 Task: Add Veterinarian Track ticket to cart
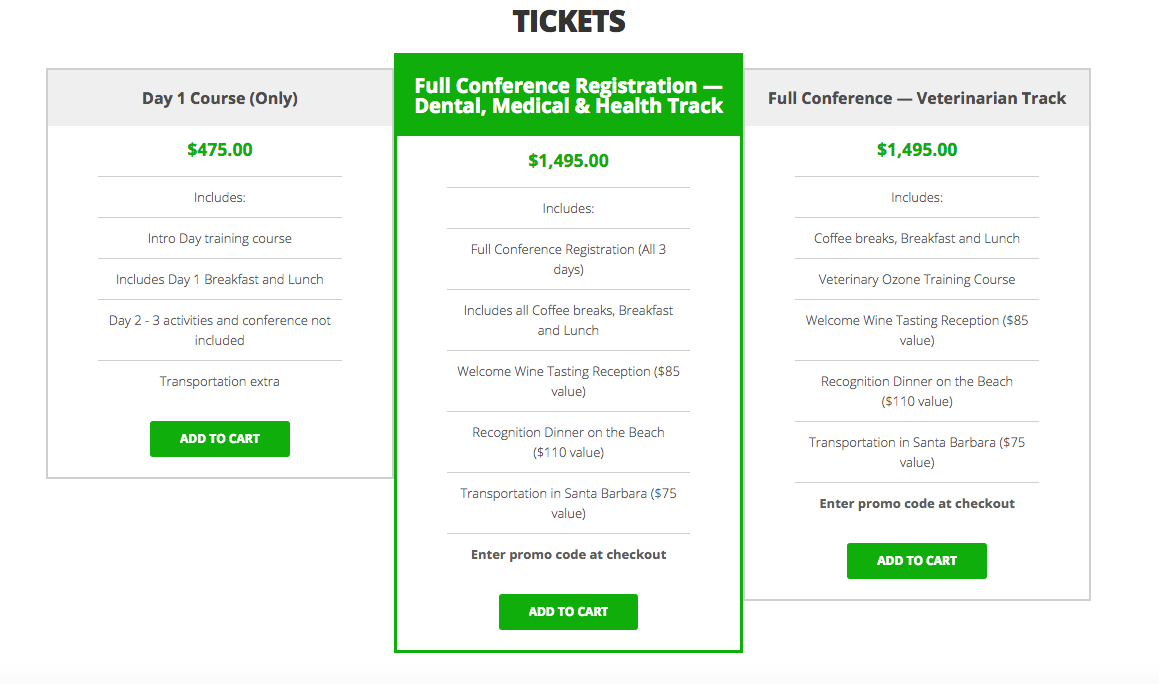(x=917, y=561)
